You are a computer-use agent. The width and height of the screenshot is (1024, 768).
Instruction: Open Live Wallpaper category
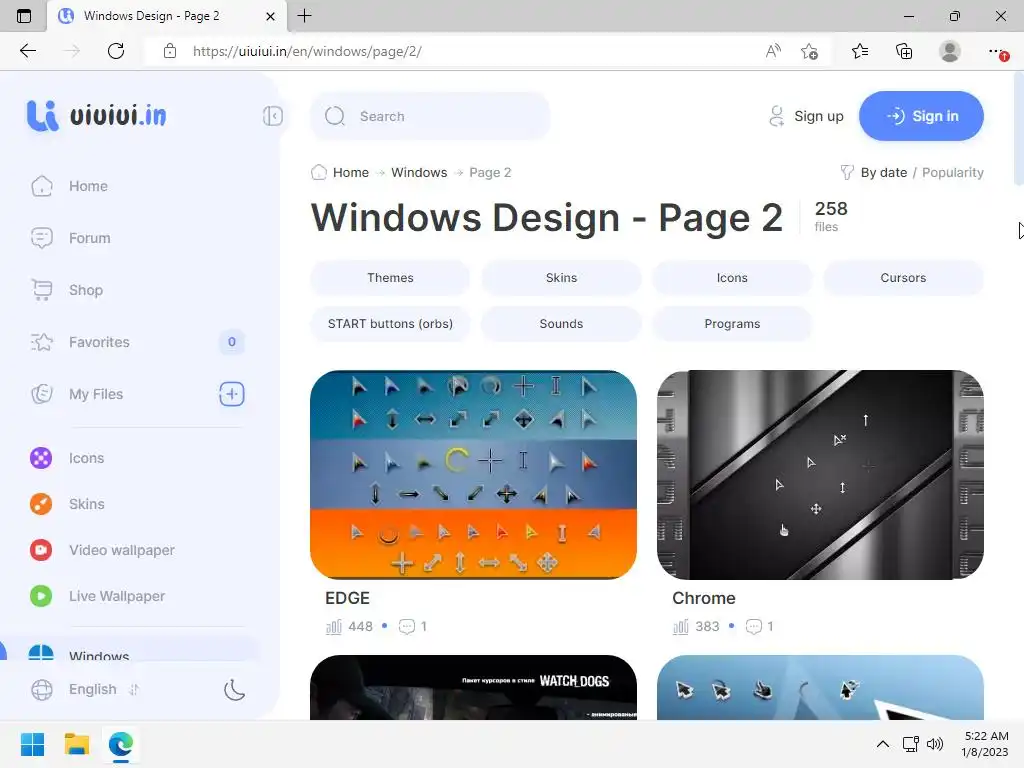[x=117, y=596]
